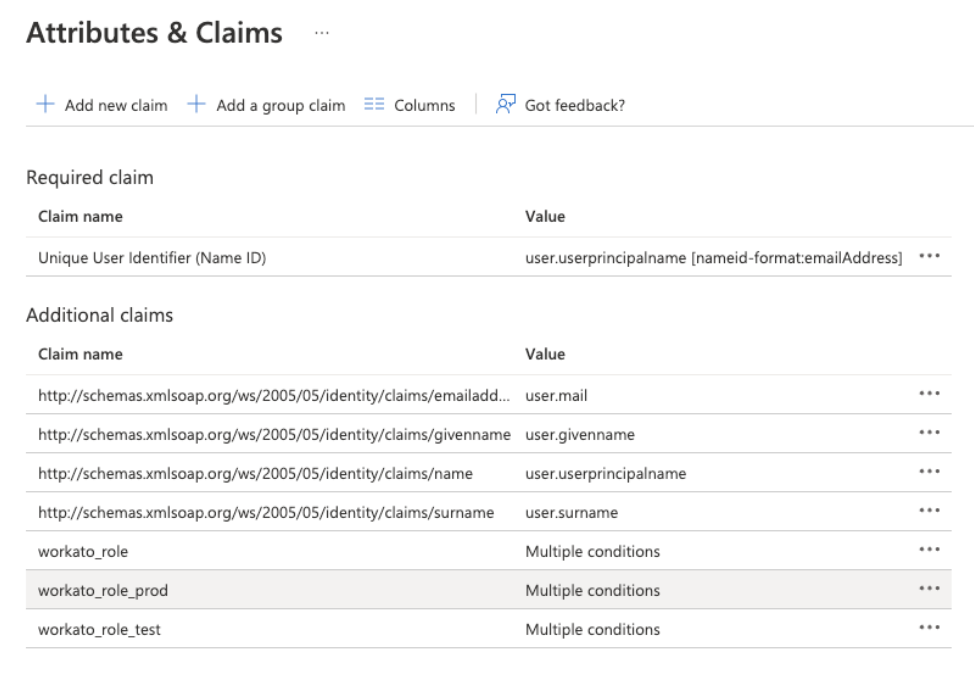Show the context menu for workato_role_test
The height and width of the screenshot is (678, 974).
[929, 628]
